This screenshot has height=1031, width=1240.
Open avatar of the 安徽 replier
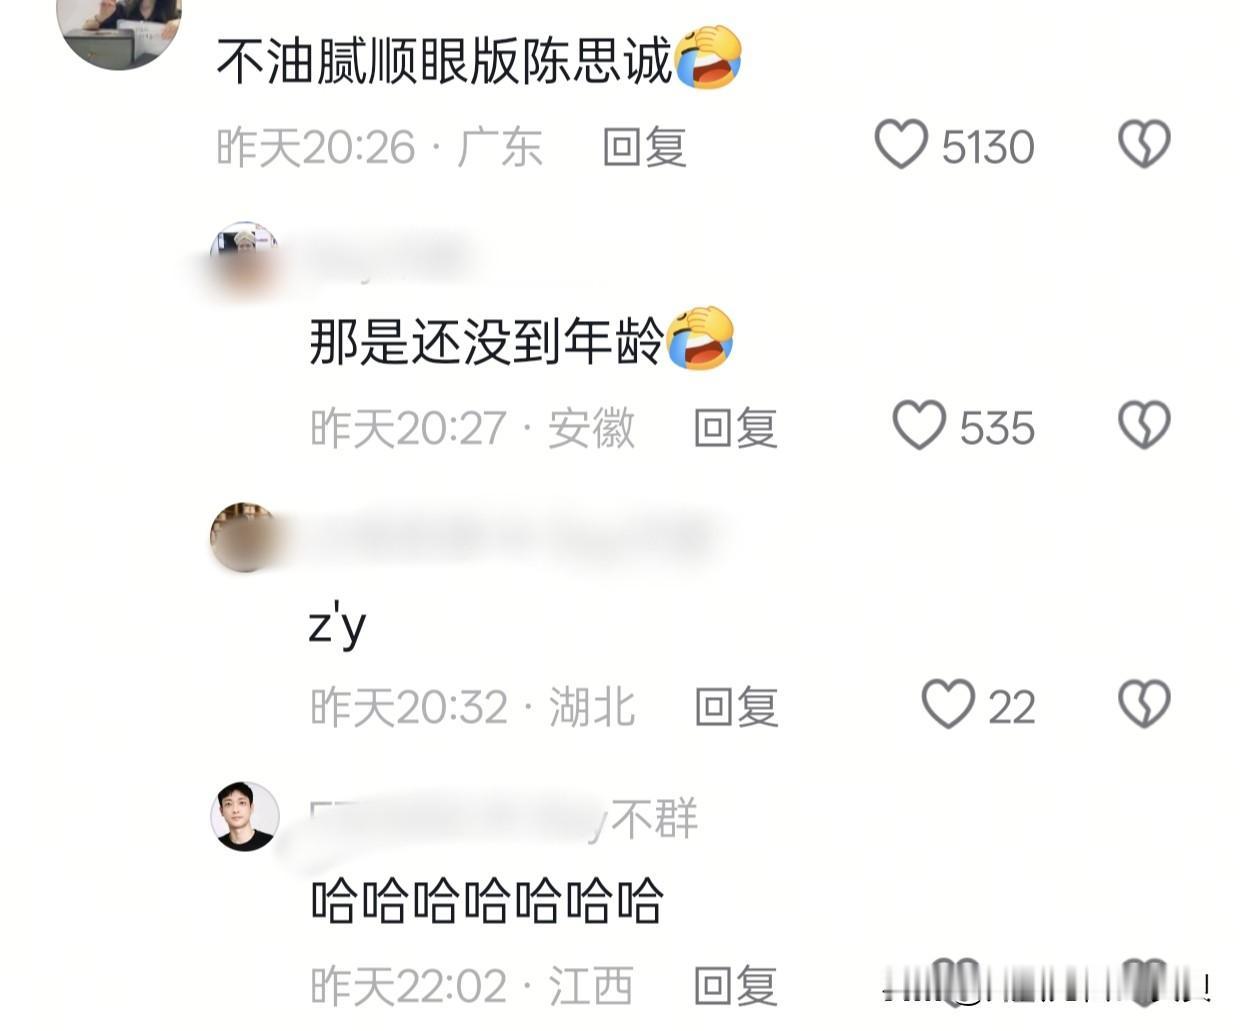[245, 257]
